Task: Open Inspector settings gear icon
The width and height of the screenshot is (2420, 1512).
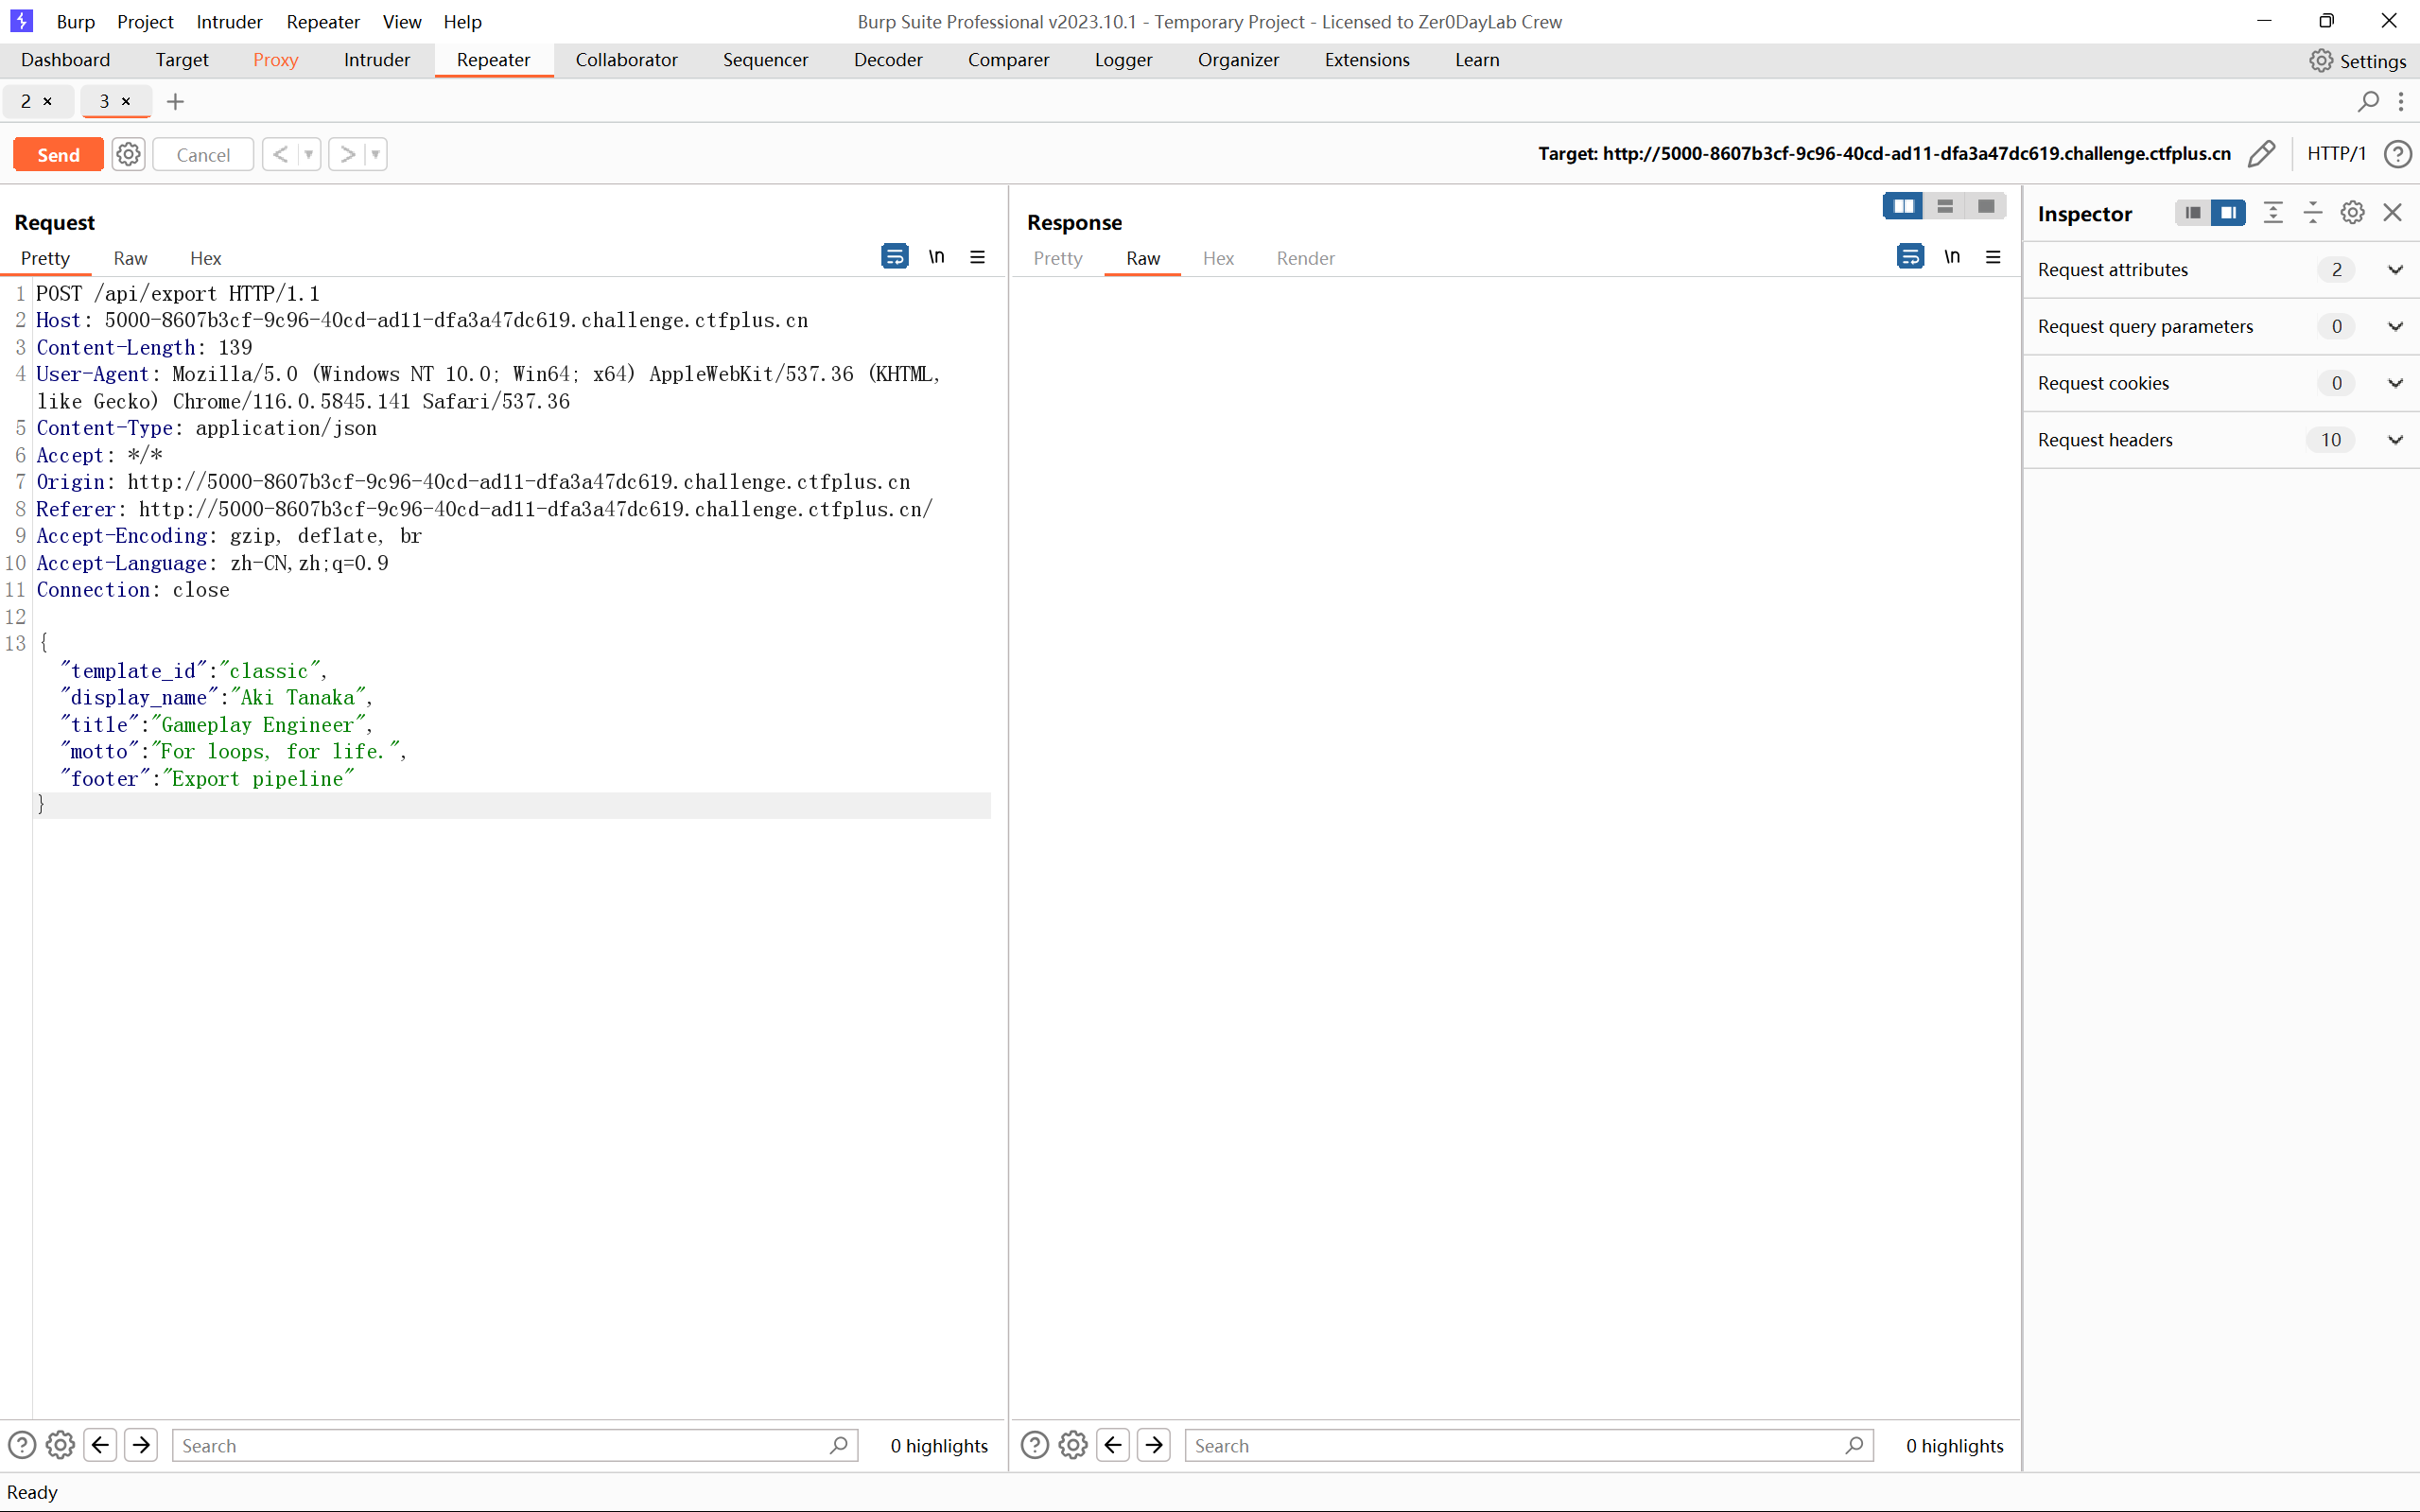Action: (x=2353, y=212)
